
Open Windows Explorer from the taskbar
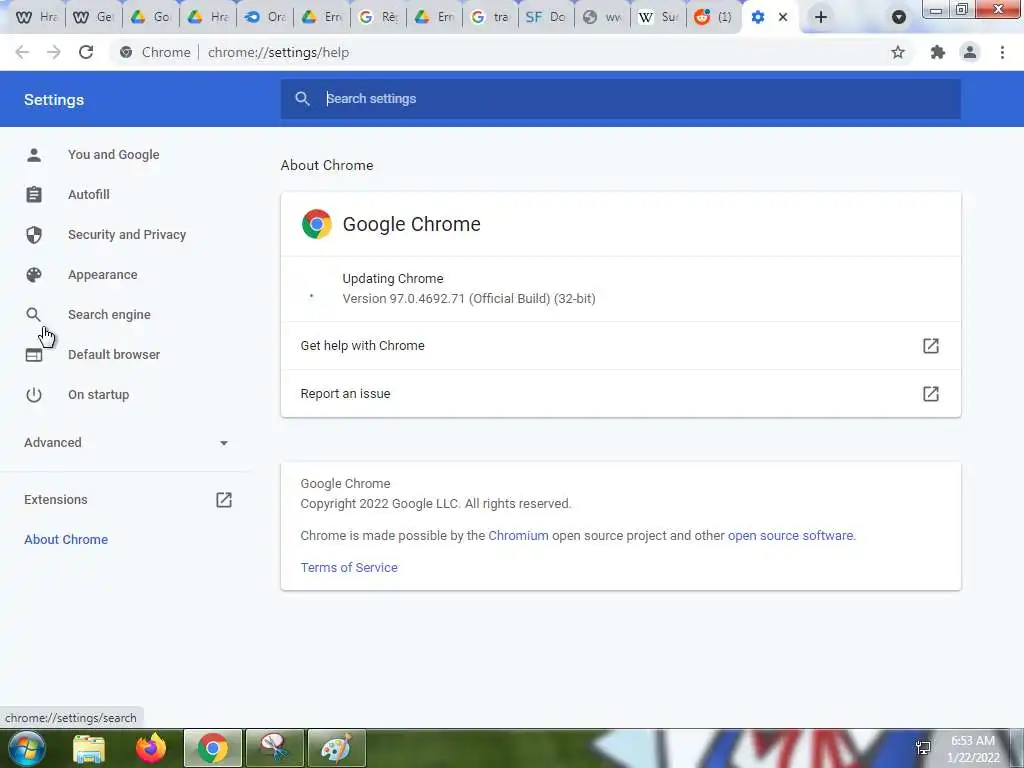click(89, 748)
